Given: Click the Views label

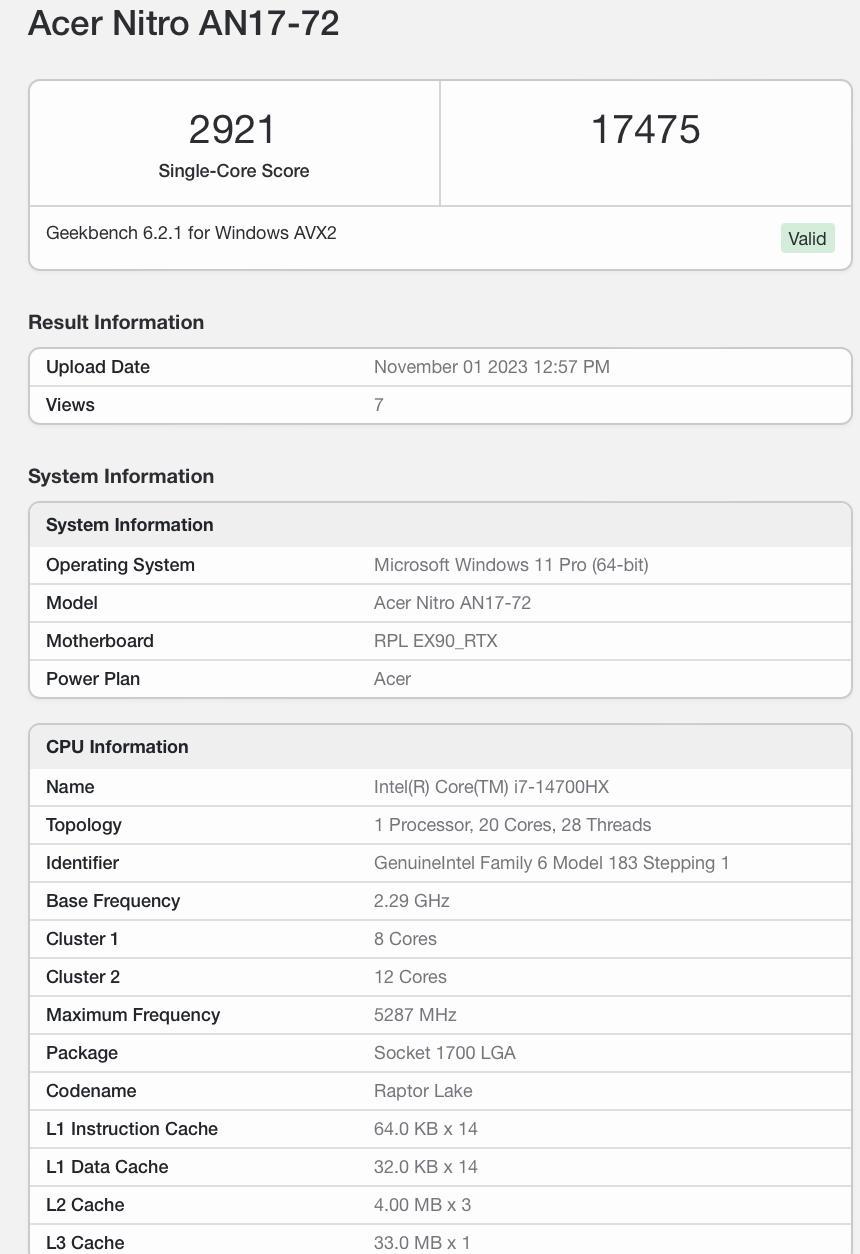Looking at the screenshot, I should pyautogui.click(x=70, y=405).
